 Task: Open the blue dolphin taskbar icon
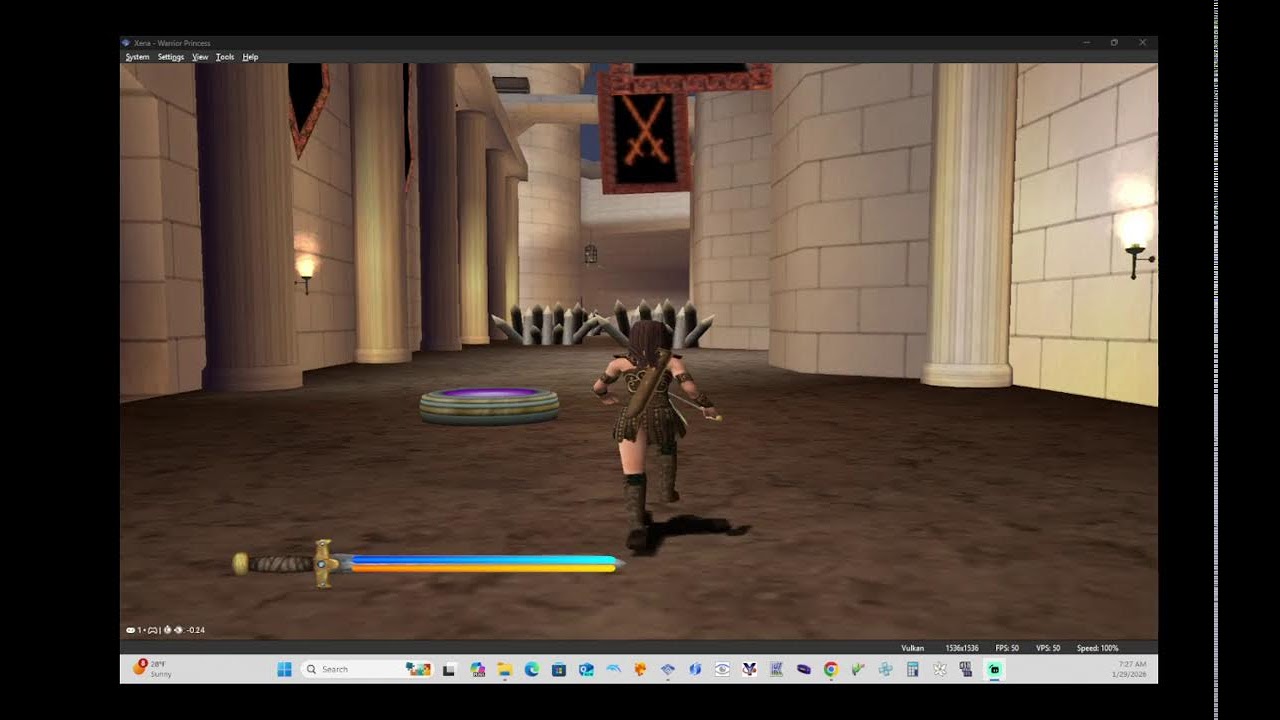613,669
